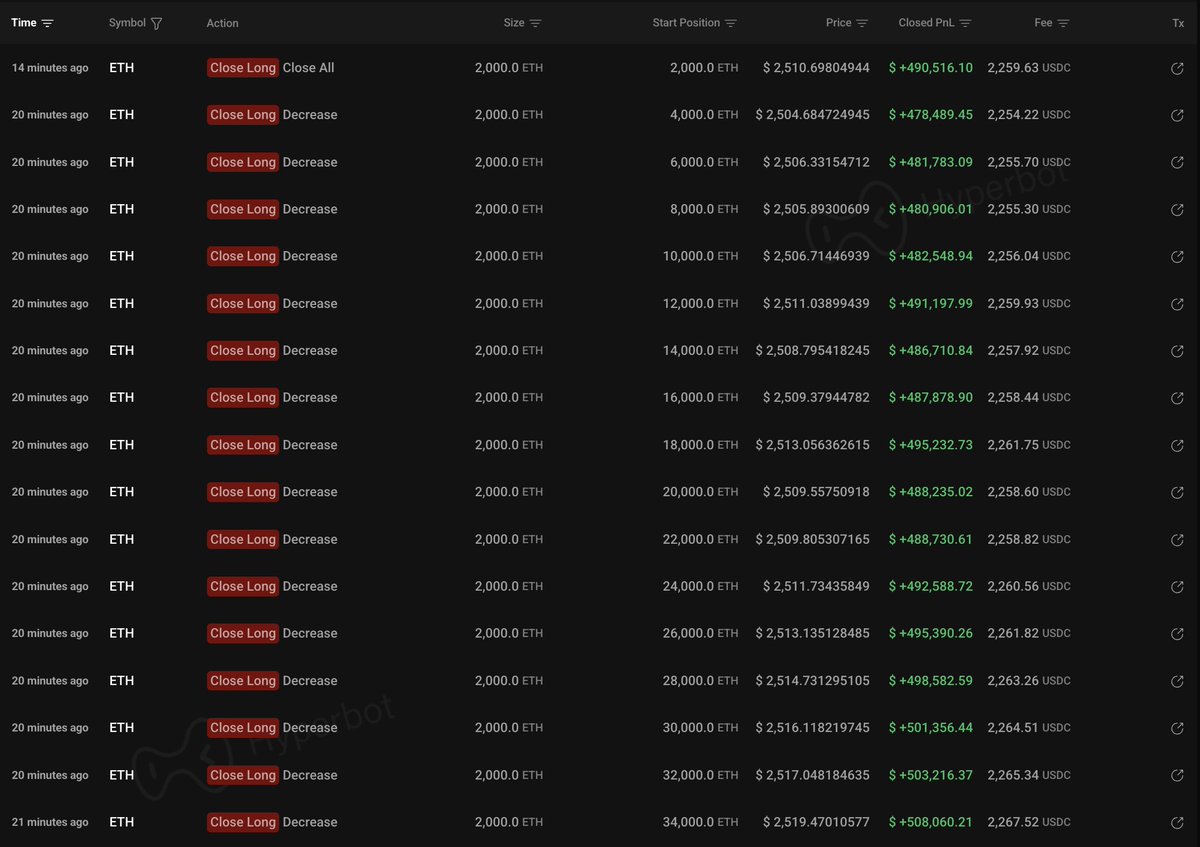Select price $ 2,516.118219745

click(x=813, y=728)
